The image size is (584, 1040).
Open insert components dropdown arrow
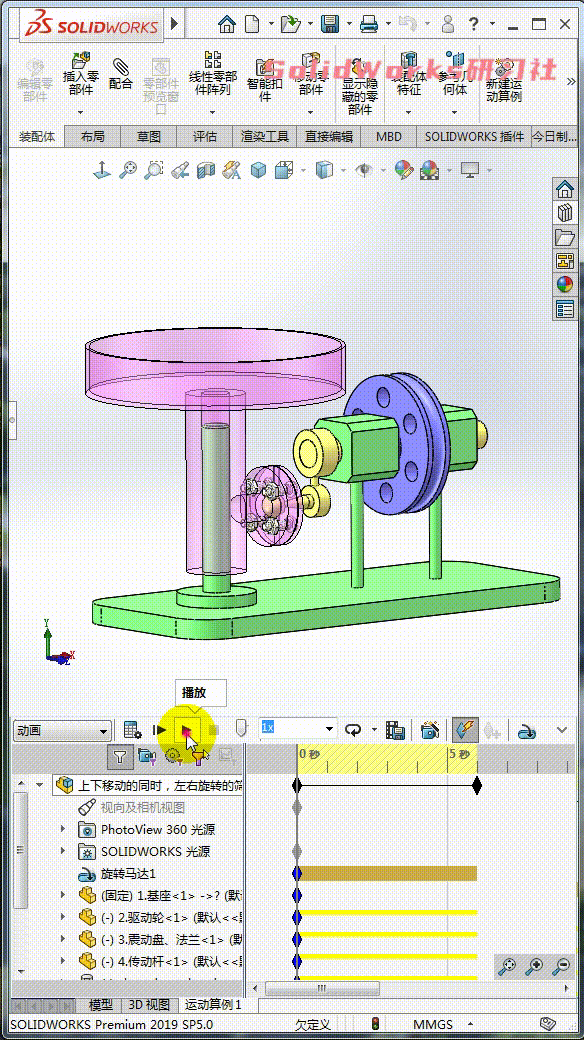pyautogui.click(x=81, y=112)
